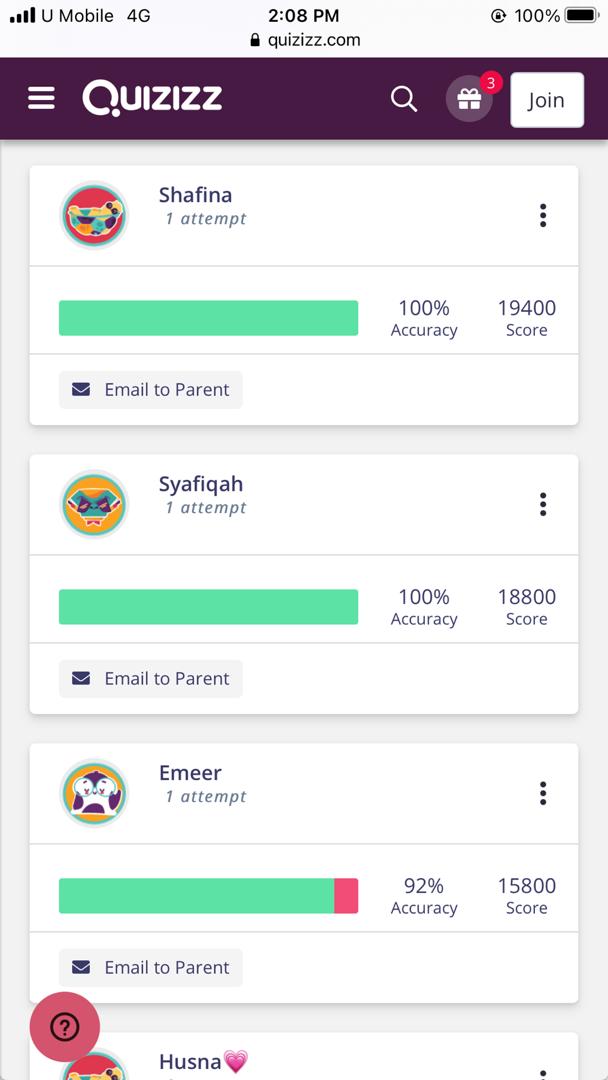Tap Emeer's avatar image
608x1080 pixels.
tap(94, 793)
